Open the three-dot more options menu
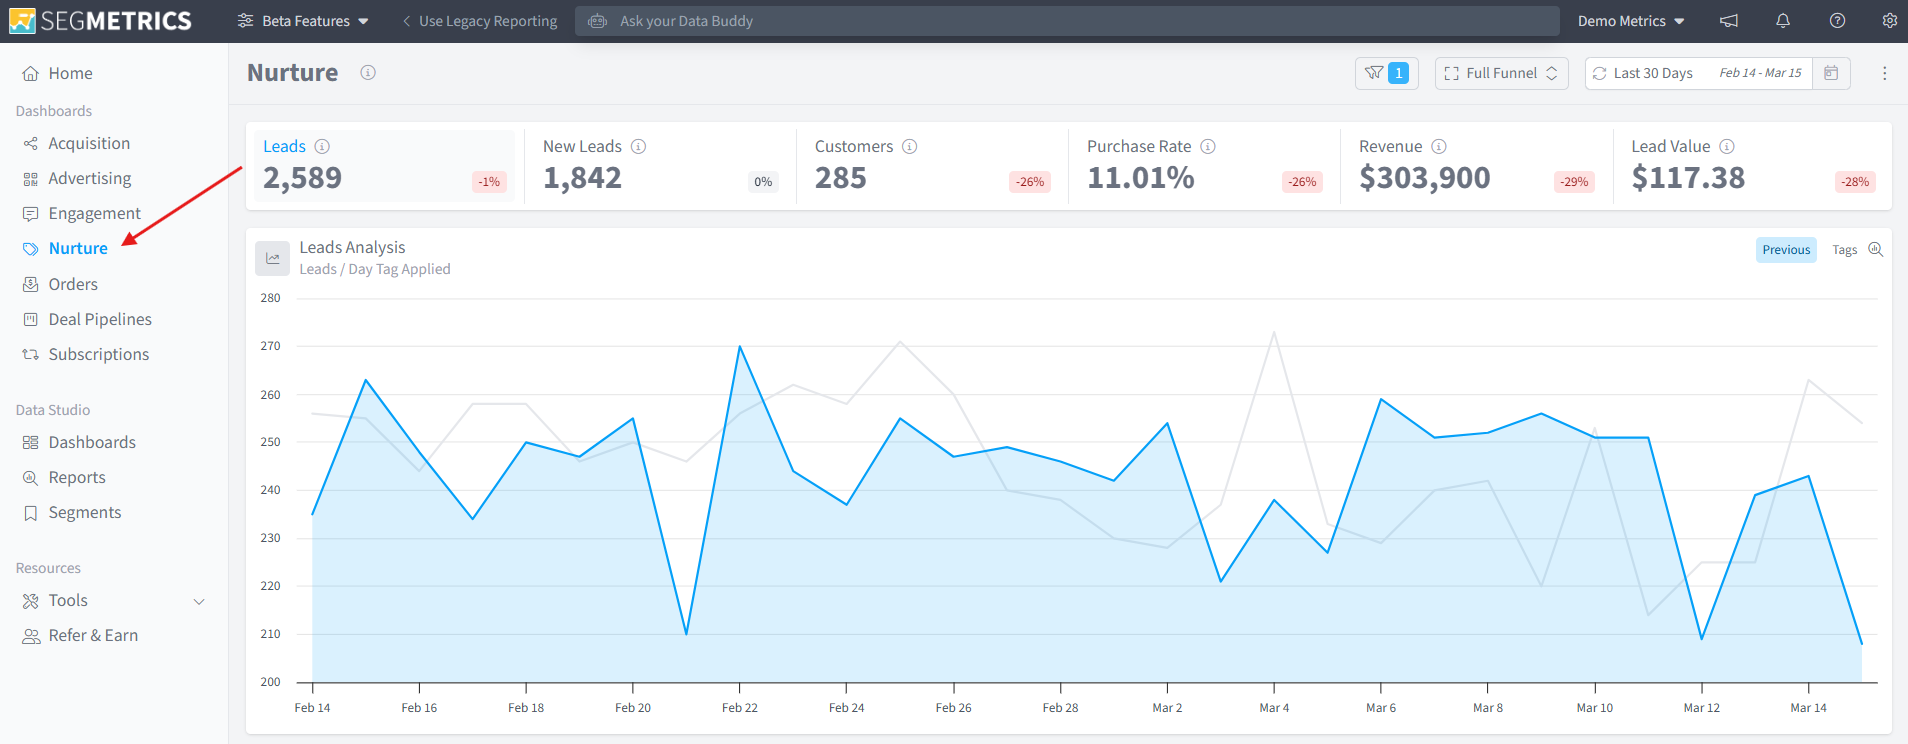Screen dimensions: 1908x744 (x=1884, y=73)
